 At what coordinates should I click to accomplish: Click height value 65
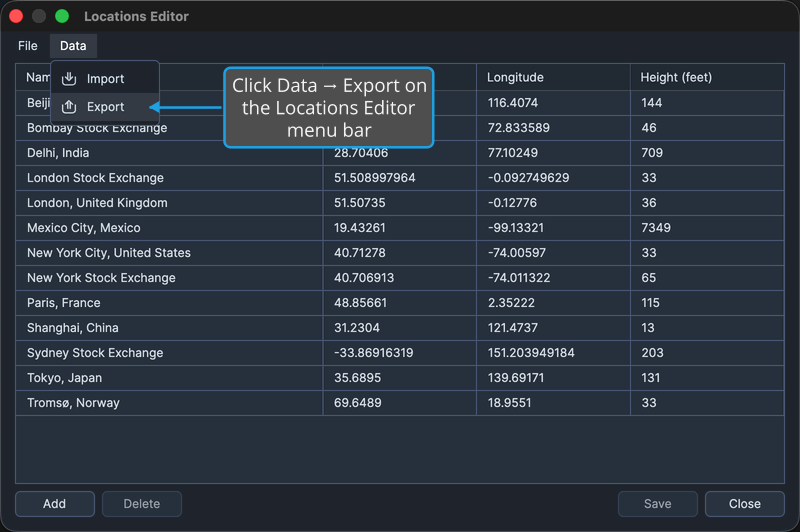(649, 278)
